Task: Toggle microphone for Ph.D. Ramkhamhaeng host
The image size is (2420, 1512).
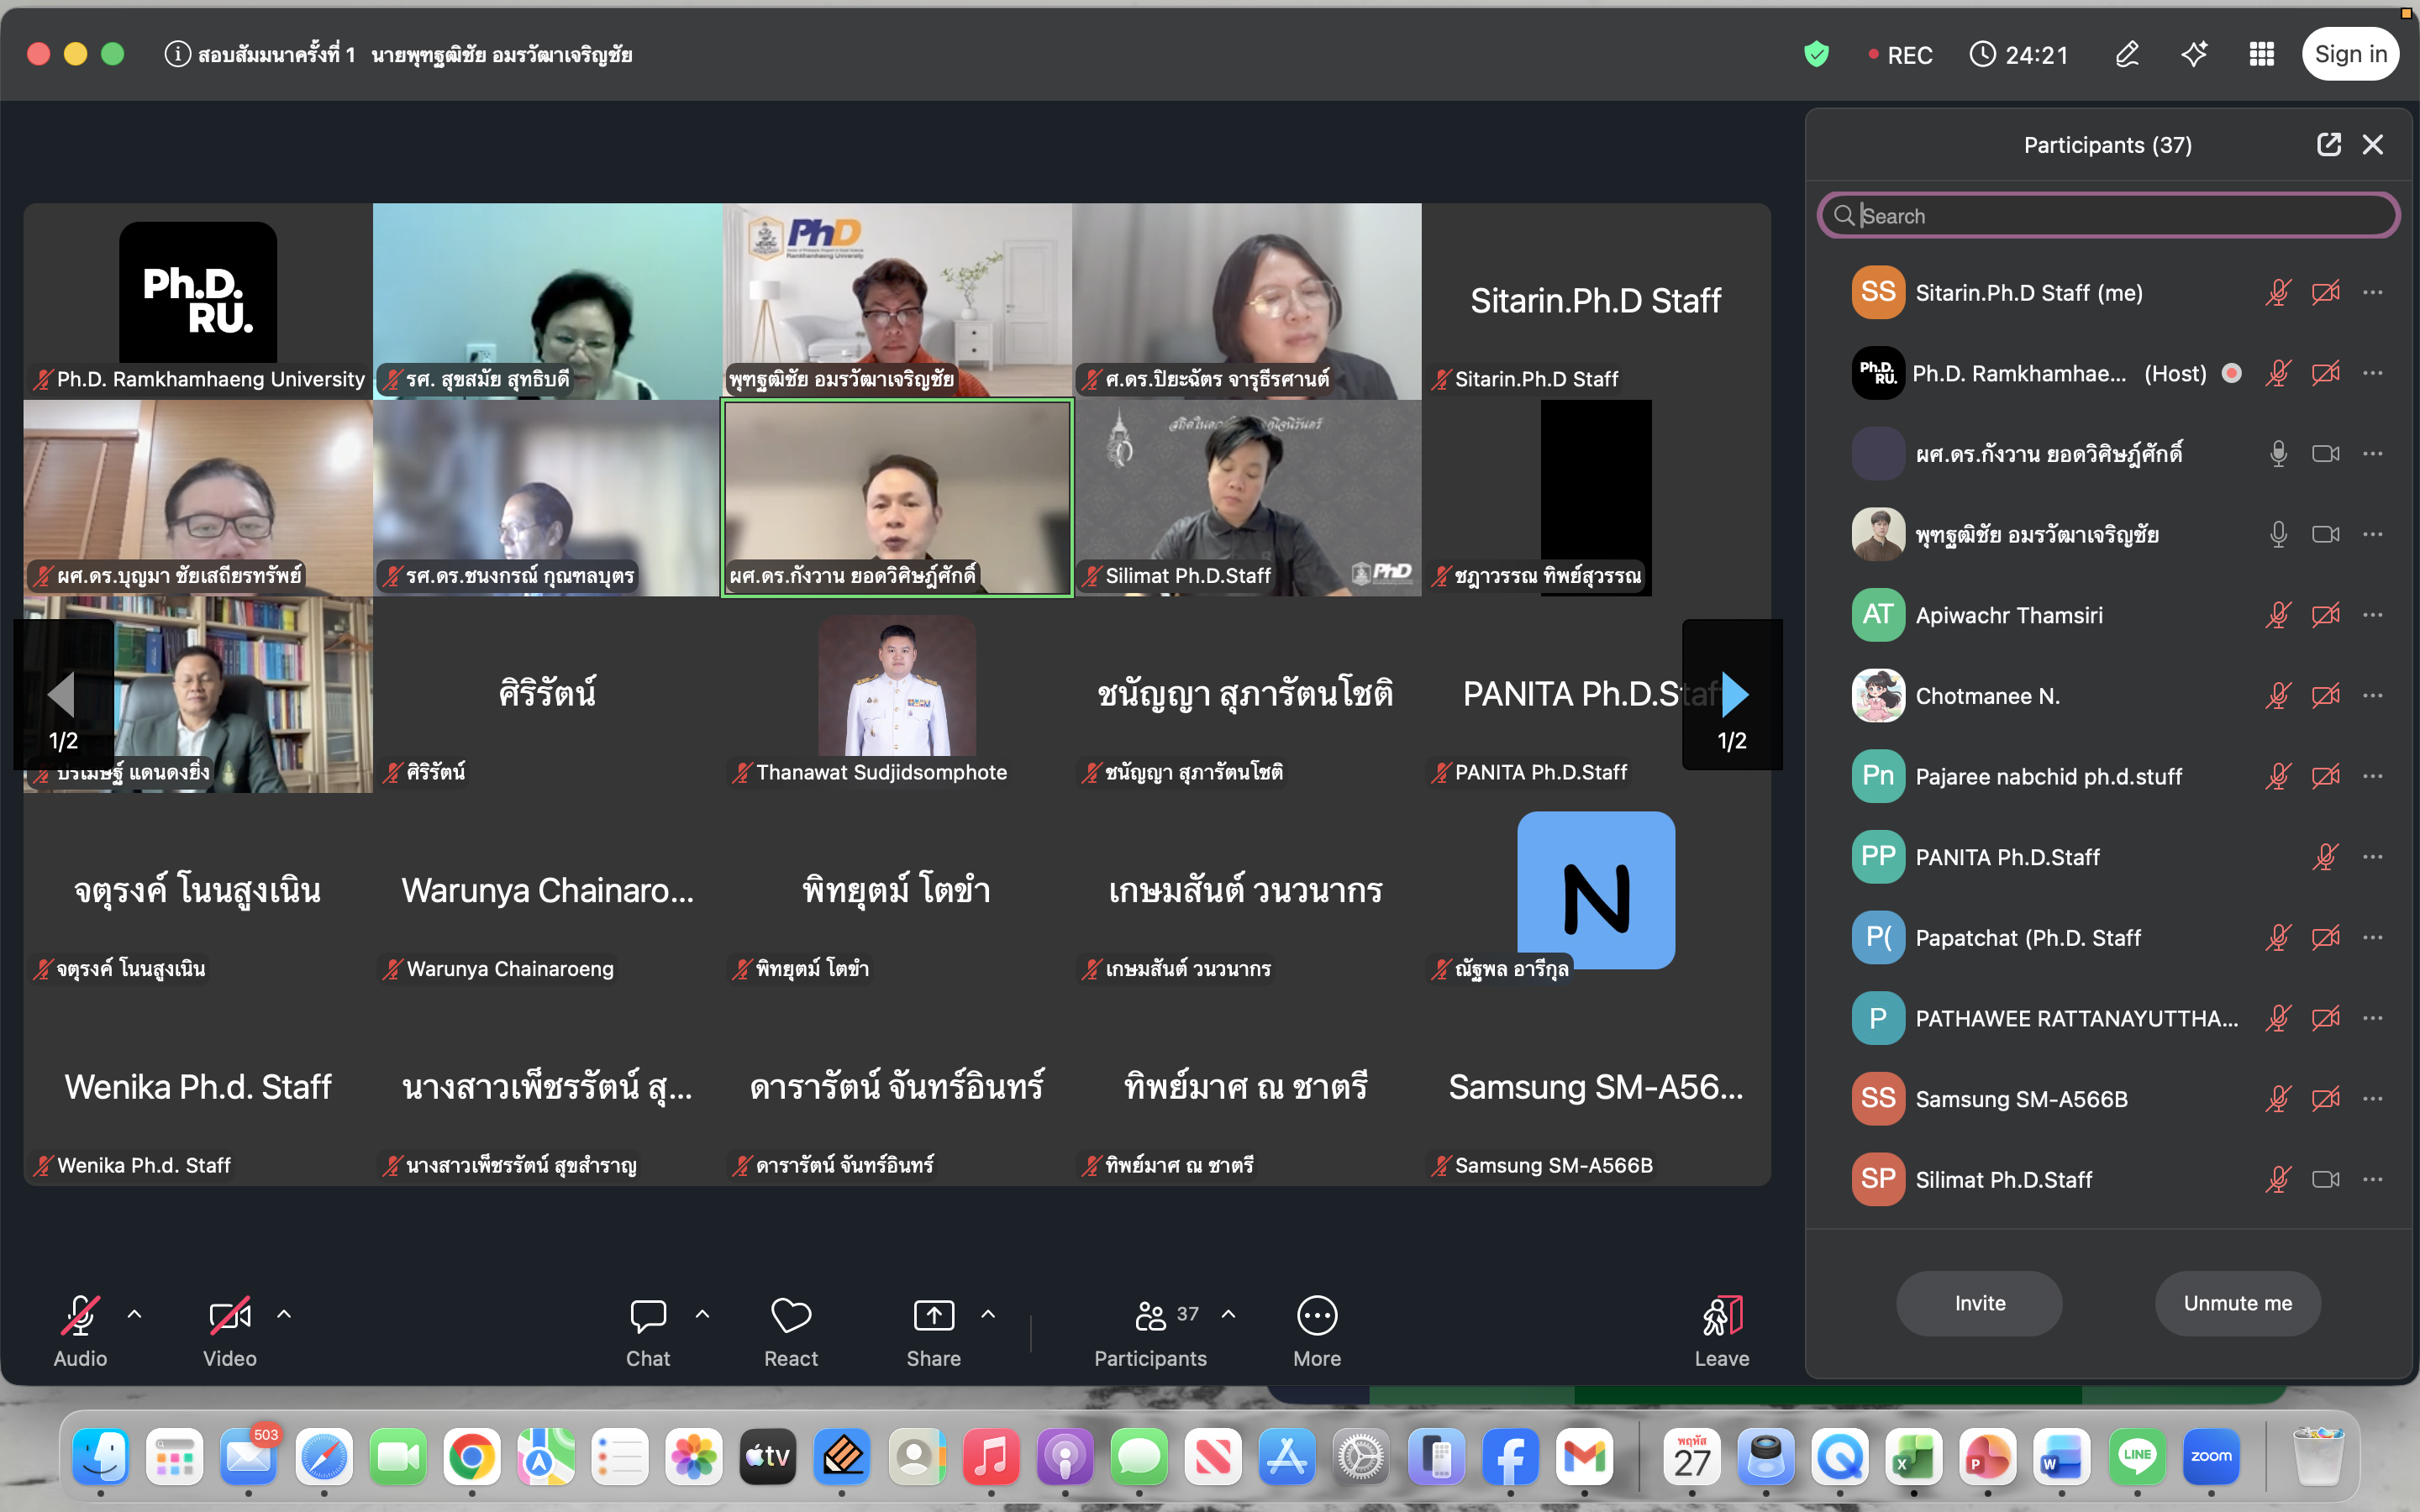Action: click(2278, 373)
